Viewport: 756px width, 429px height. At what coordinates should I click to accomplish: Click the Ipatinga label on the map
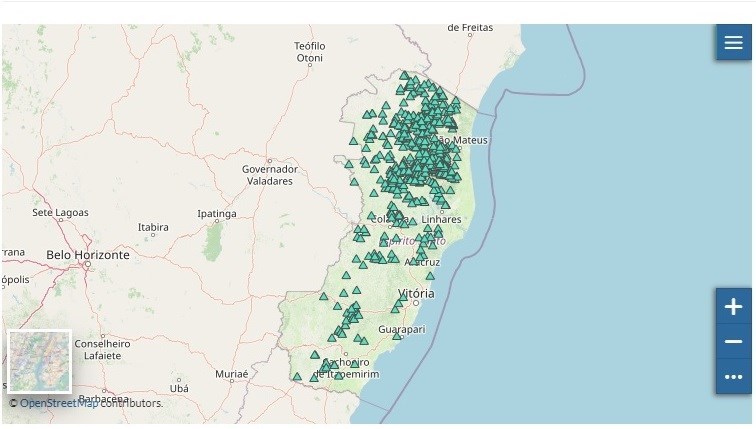(x=216, y=214)
